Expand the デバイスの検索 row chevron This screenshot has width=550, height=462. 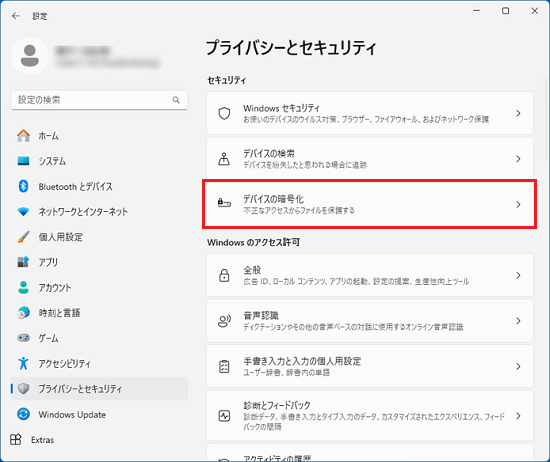518,159
